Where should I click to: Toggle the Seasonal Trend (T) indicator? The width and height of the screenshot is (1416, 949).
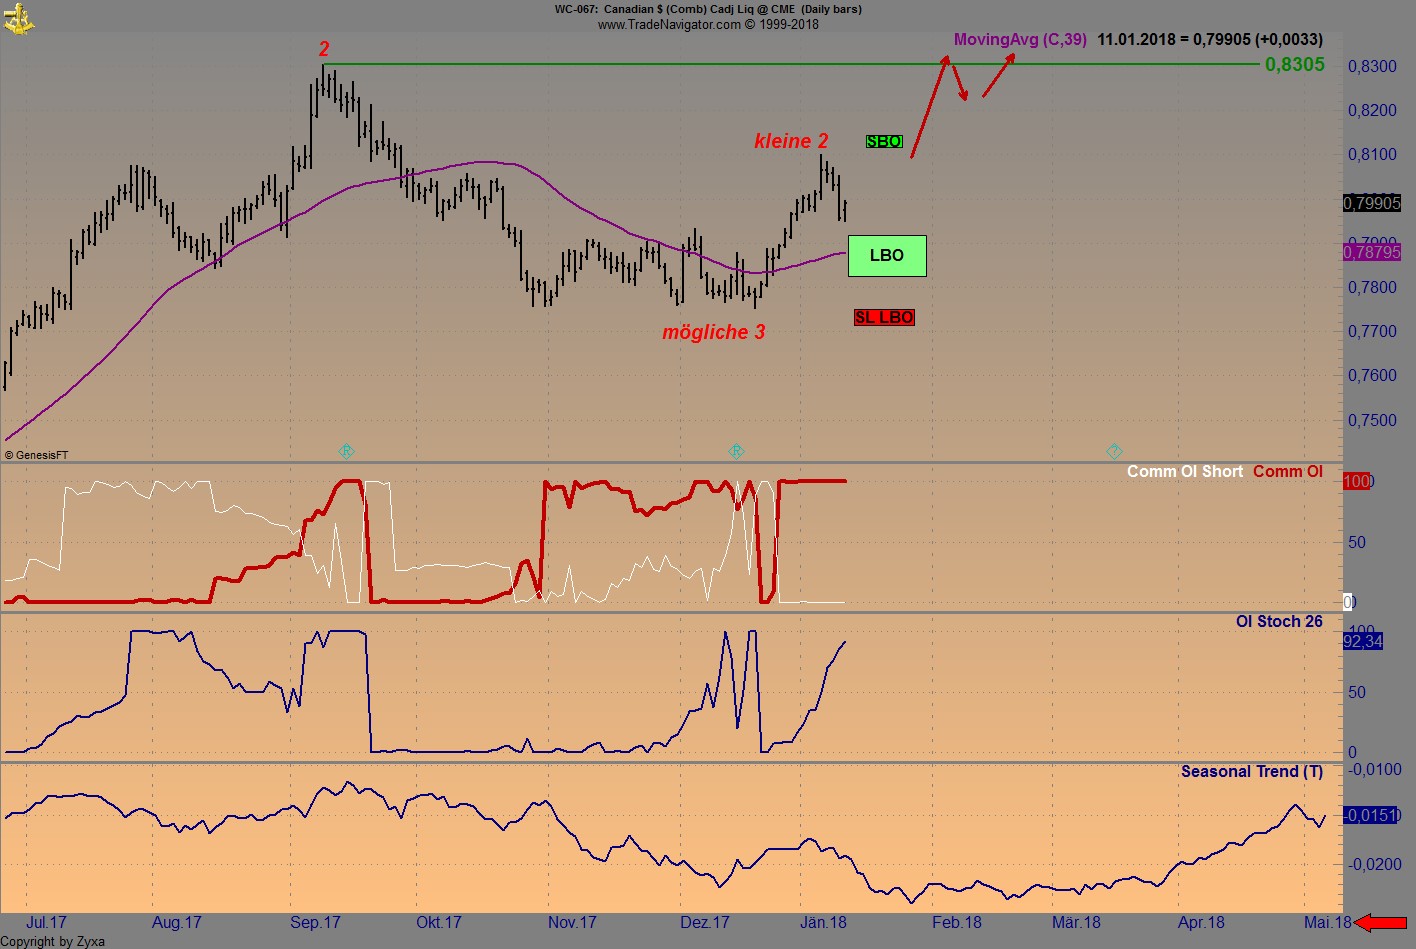[1251, 771]
